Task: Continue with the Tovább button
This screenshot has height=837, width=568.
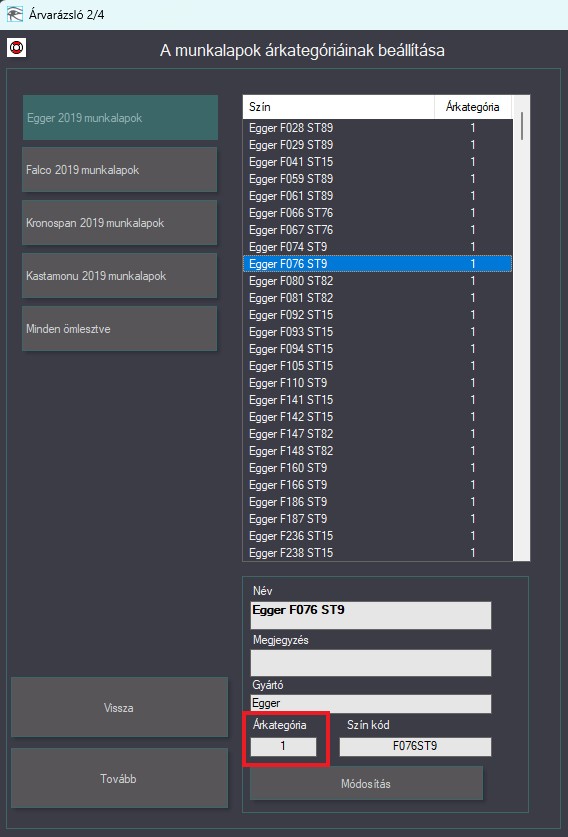Action: pyautogui.click(x=120, y=778)
